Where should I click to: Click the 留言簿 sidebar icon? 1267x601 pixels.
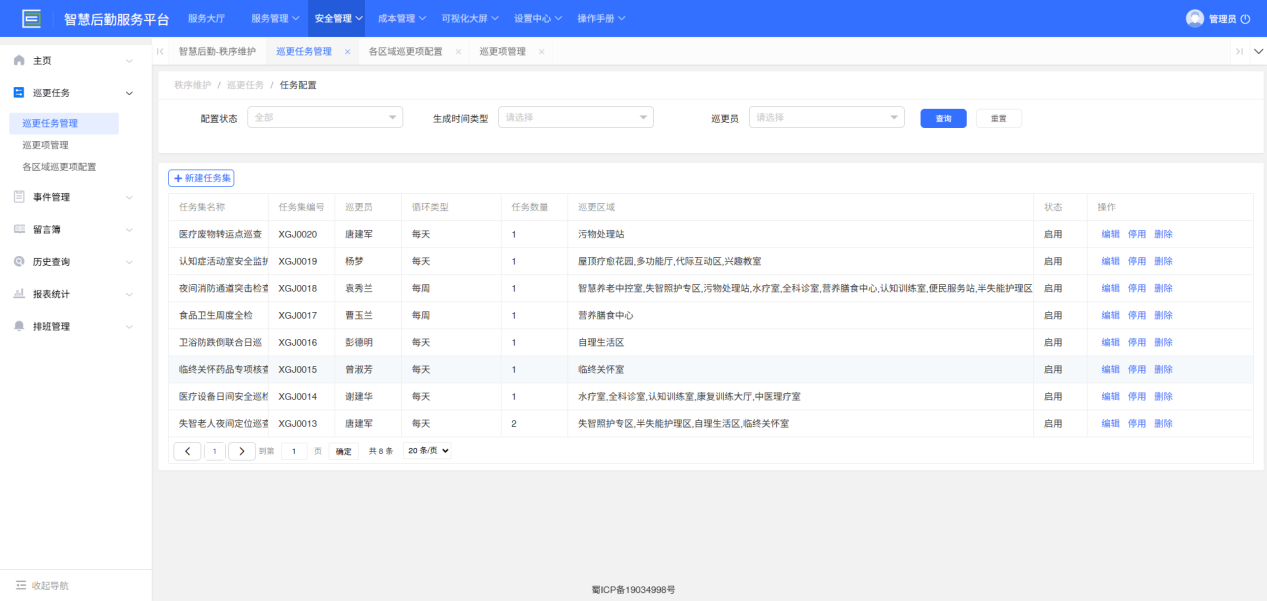(x=19, y=229)
